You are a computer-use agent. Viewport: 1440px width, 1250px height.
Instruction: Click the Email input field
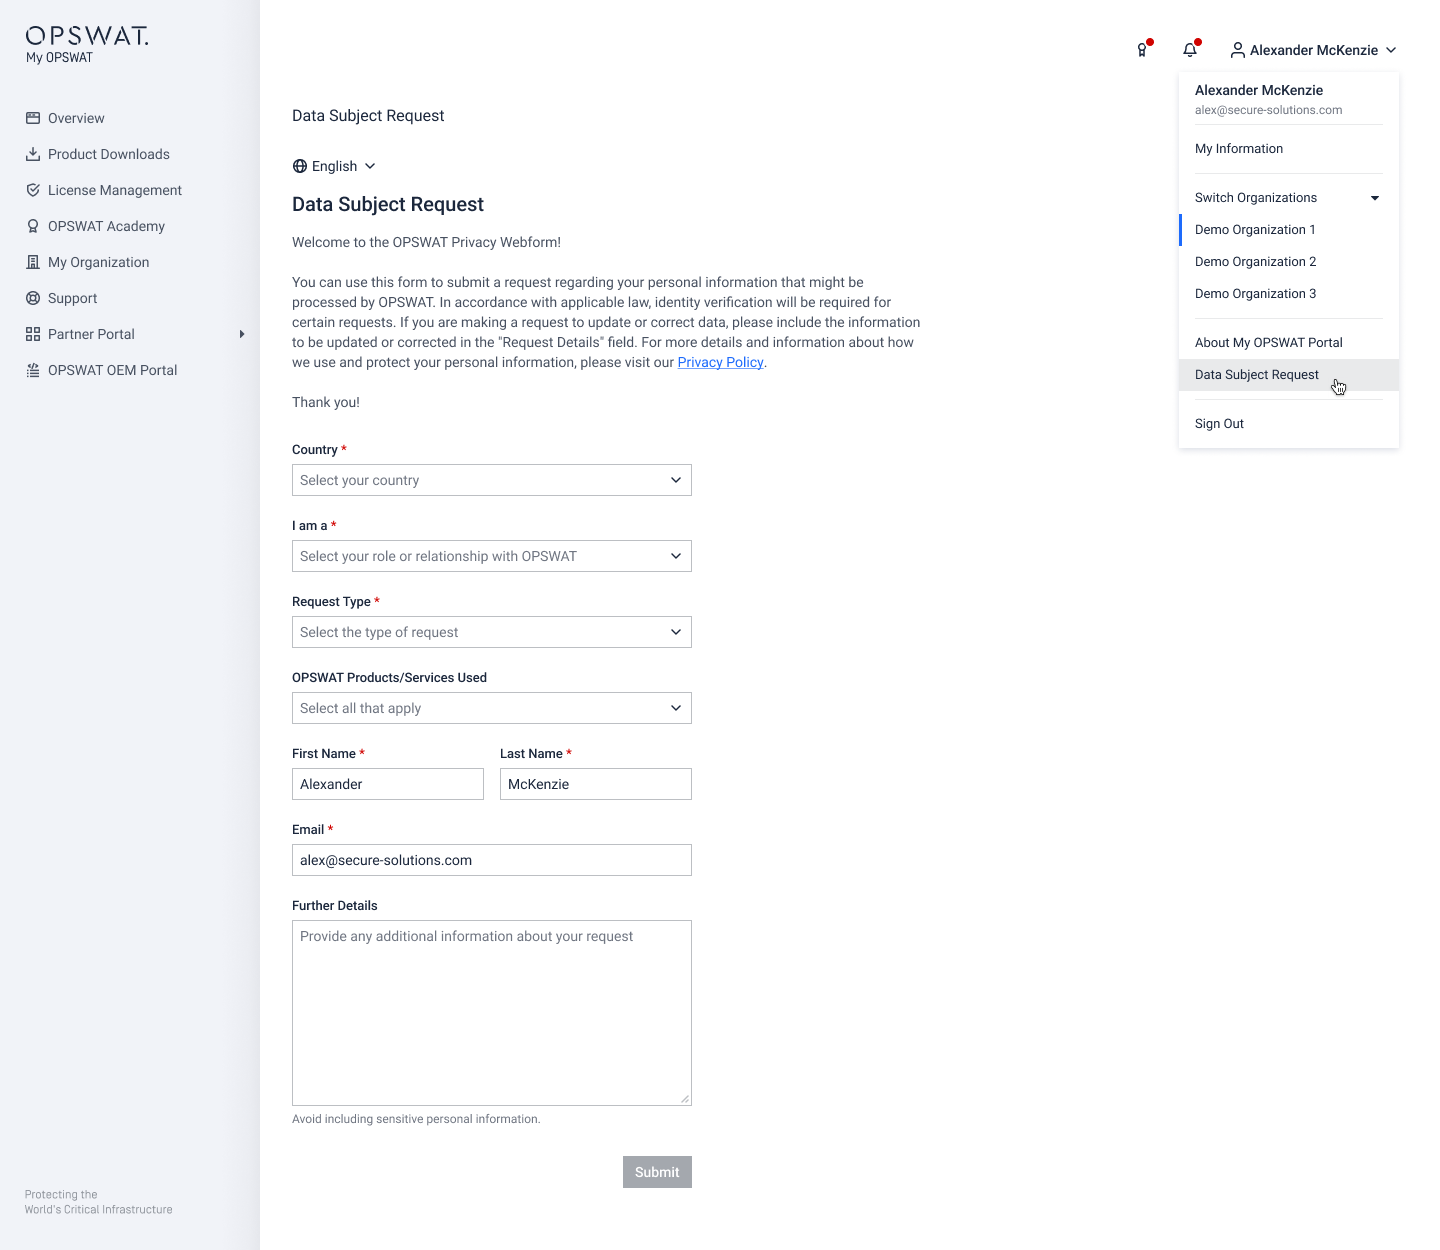point(492,860)
